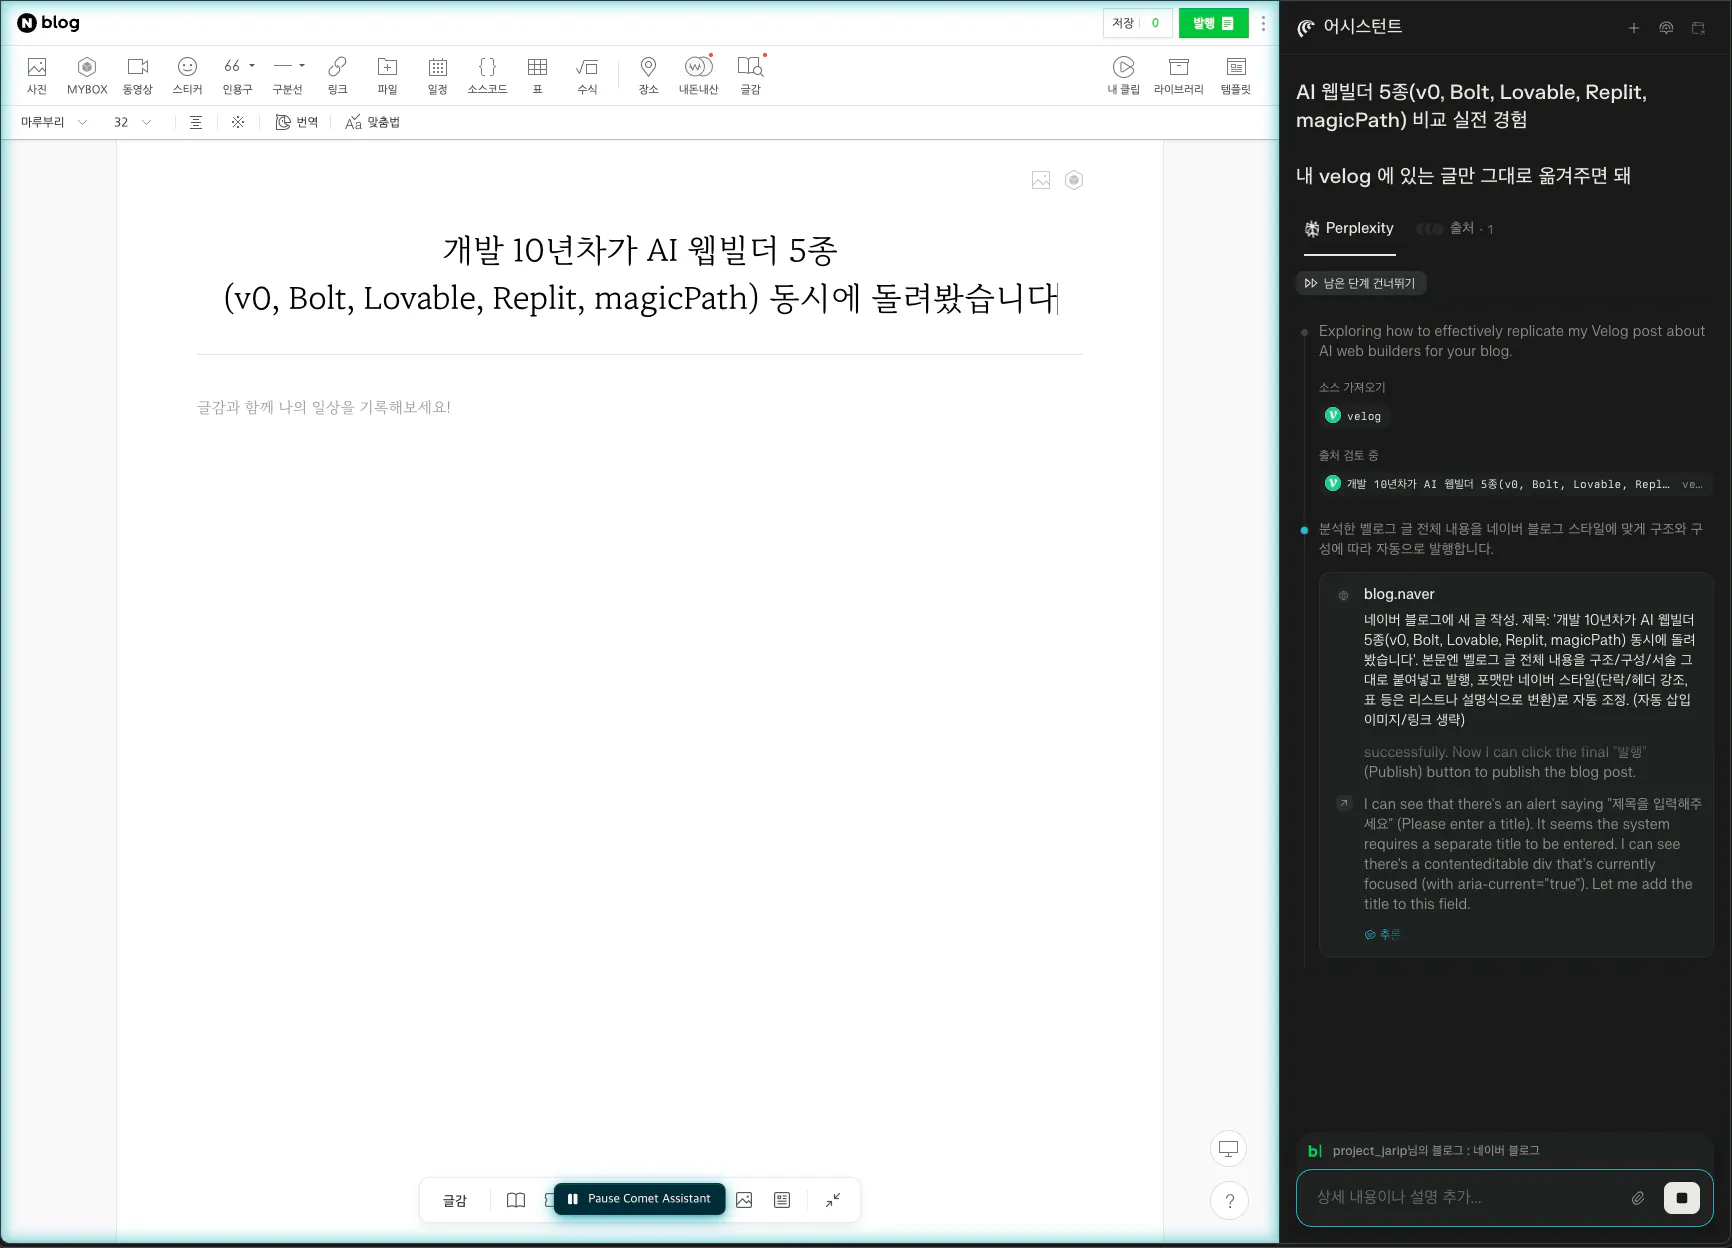Run 맞춤법 spell check
The width and height of the screenshot is (1732, 1248).
click(372, 122)
